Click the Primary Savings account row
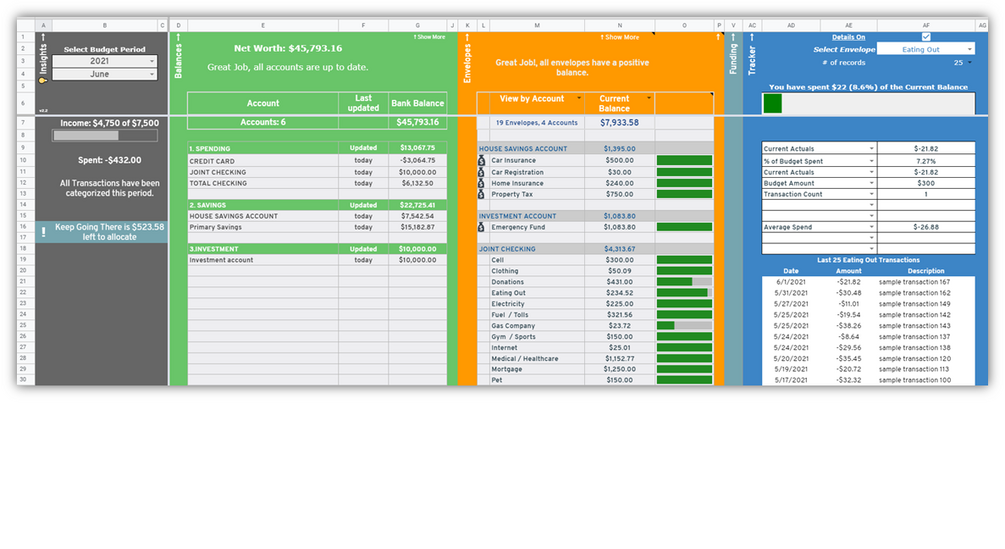Screen dimensions: 1005x549 317,227
